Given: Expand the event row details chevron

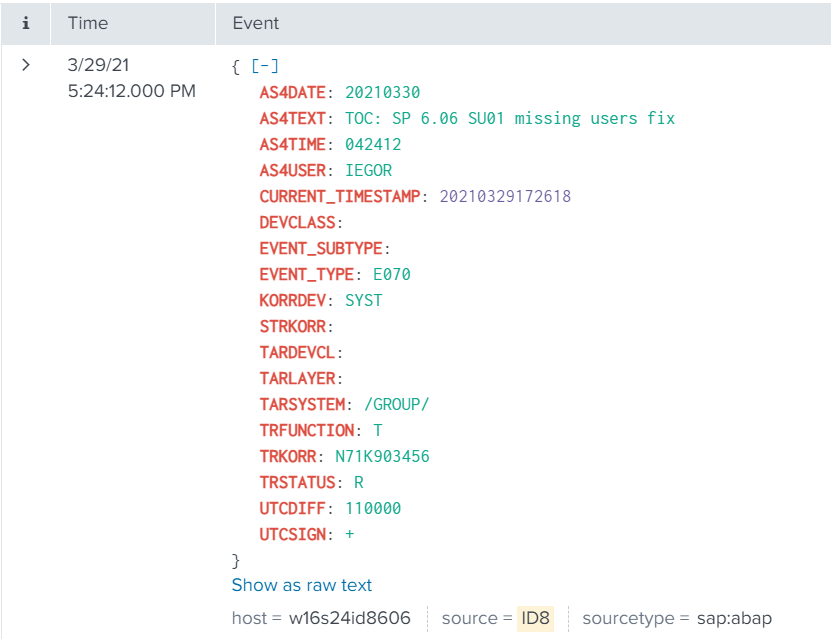Looking at the screenshot, I should [26, 65].
